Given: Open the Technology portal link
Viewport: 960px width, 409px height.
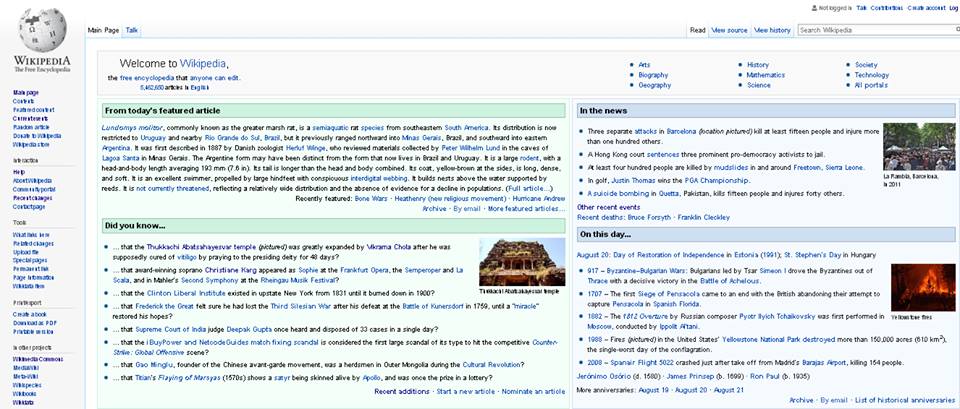Looking at the screenshot, I should [x=871, y=75].
